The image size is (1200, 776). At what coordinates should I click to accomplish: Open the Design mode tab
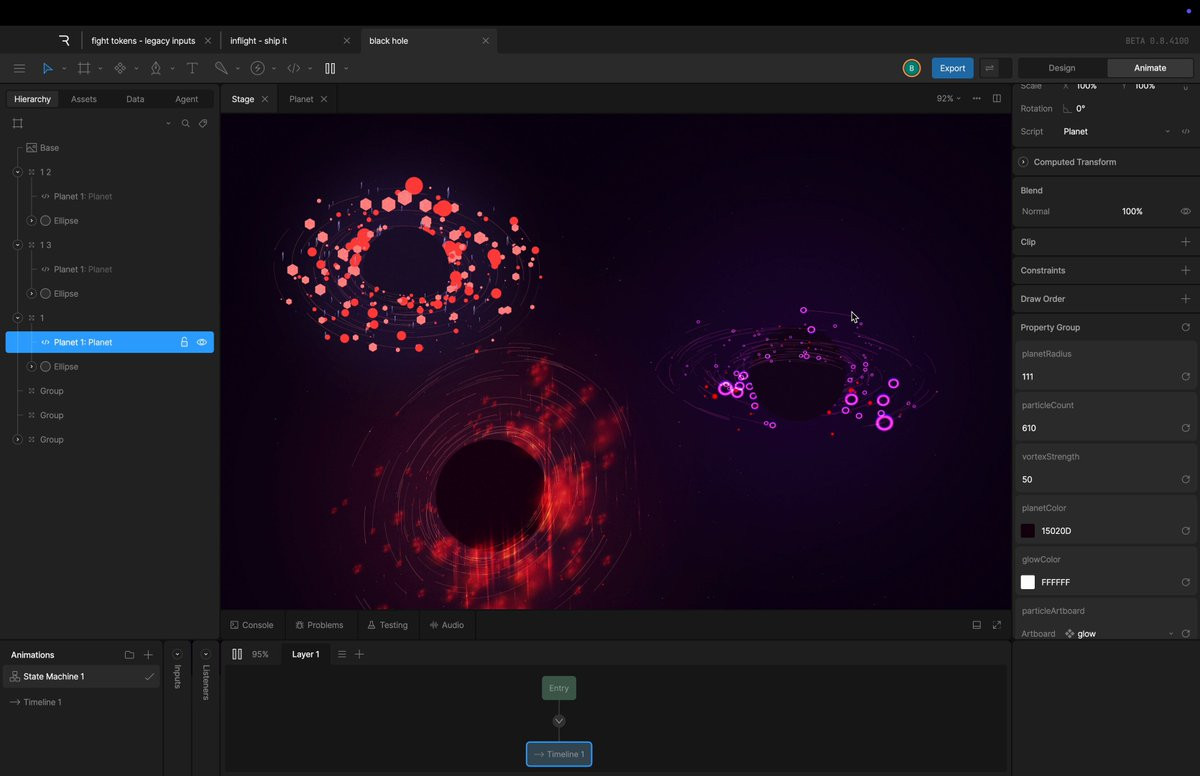(x=1061, y=68)
